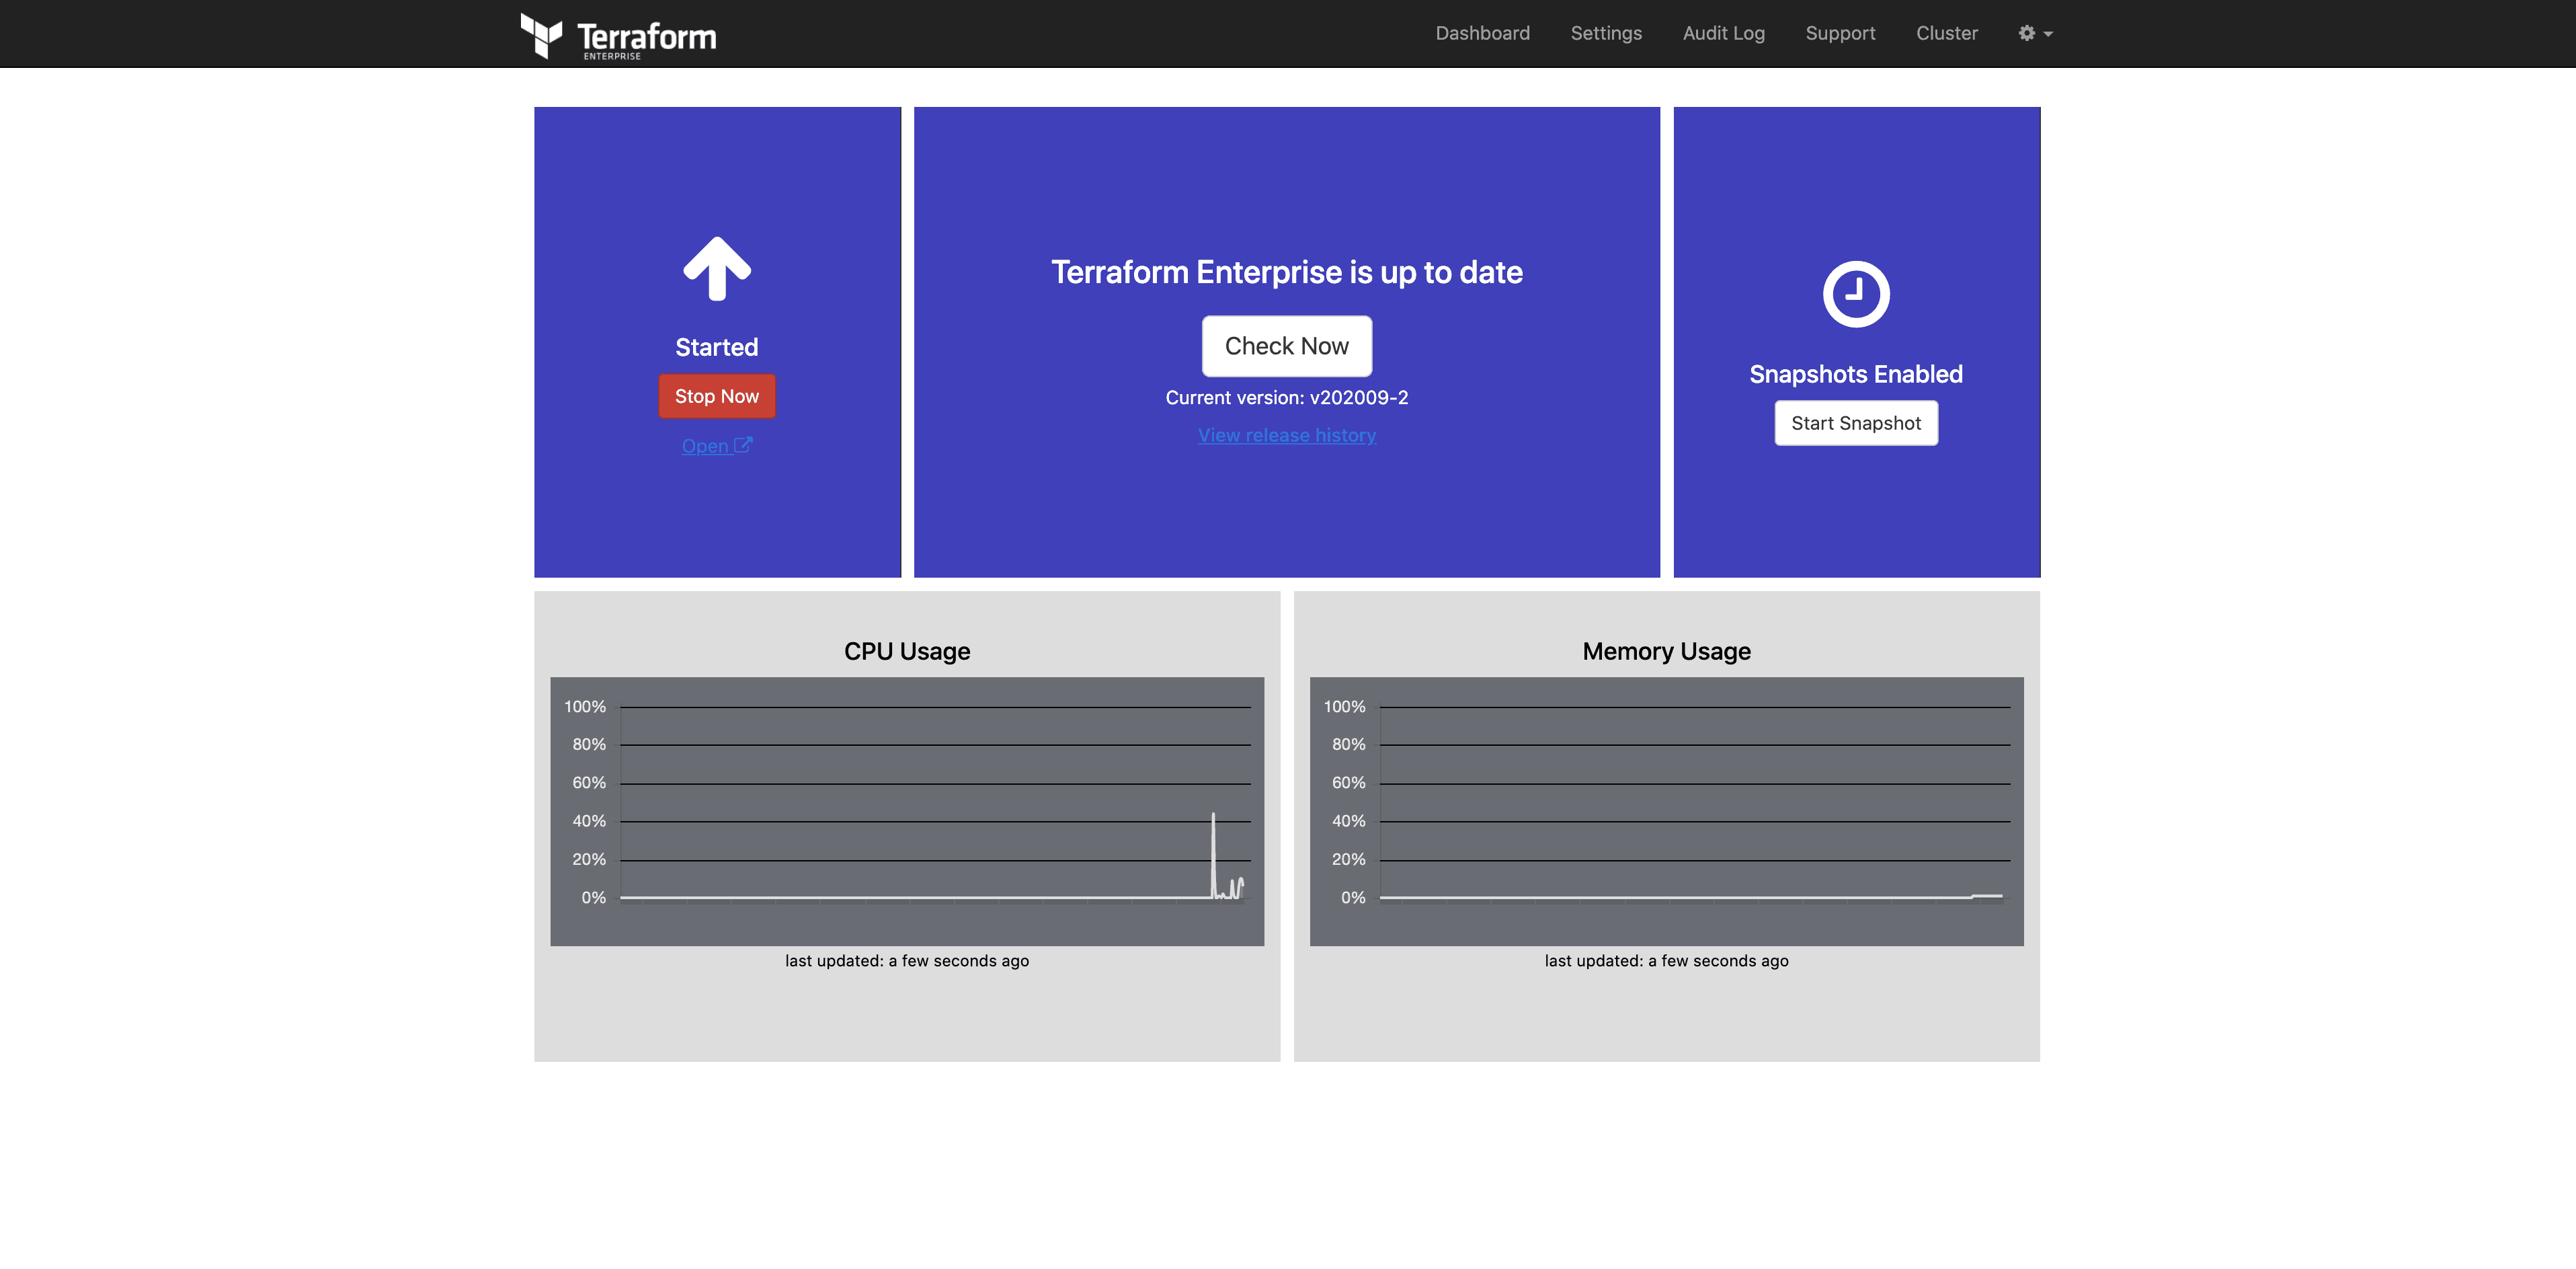
Task: Click the white up-arrow Started icon
Action: [716, 268]
